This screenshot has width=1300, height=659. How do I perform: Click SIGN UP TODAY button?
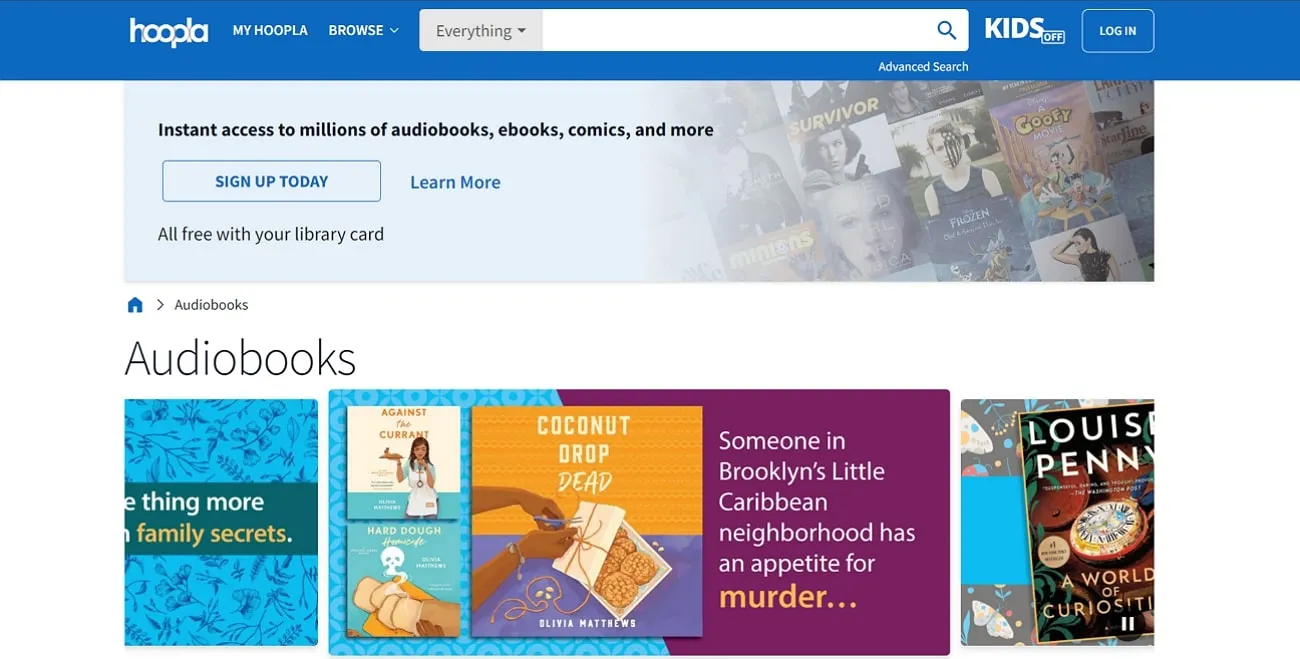(x=271, y=181)
